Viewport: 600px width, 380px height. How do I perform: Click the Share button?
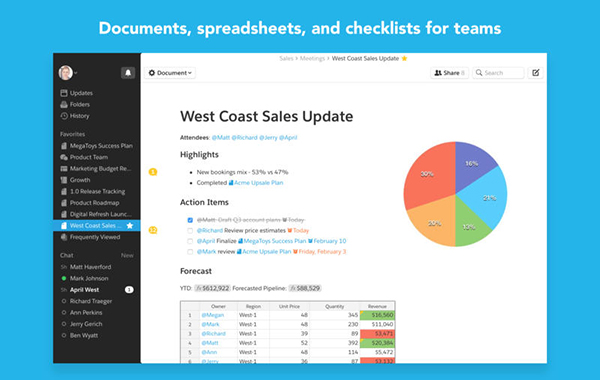pos(449,73)
